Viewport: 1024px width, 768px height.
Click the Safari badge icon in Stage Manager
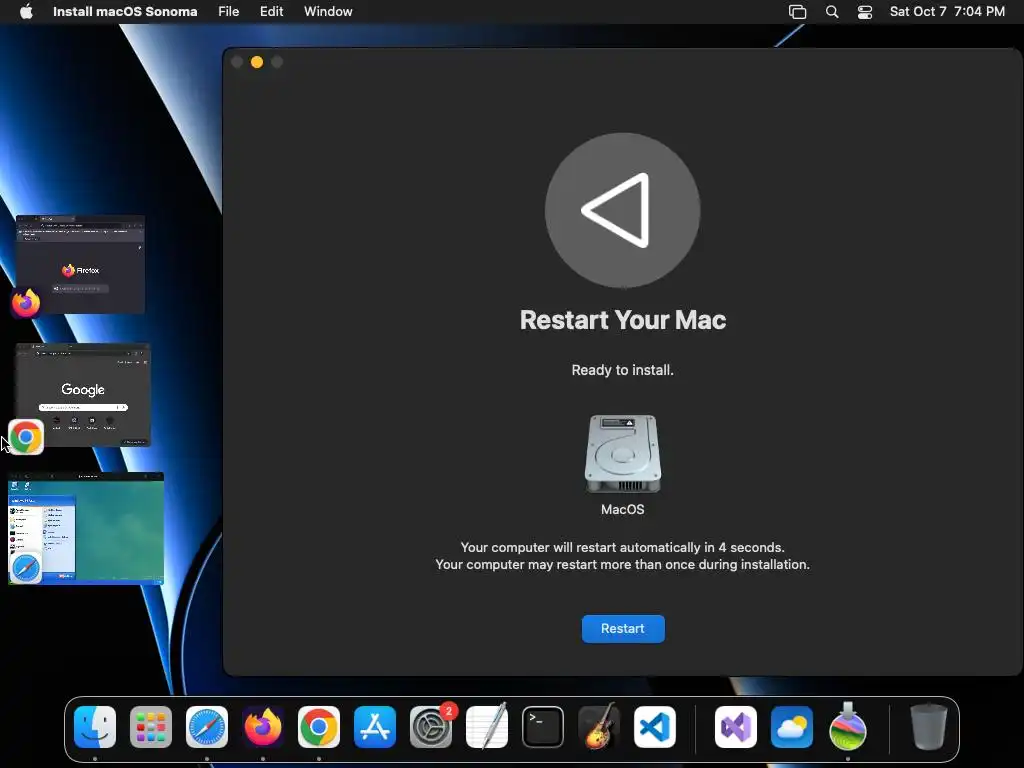(x=26, y=568)
